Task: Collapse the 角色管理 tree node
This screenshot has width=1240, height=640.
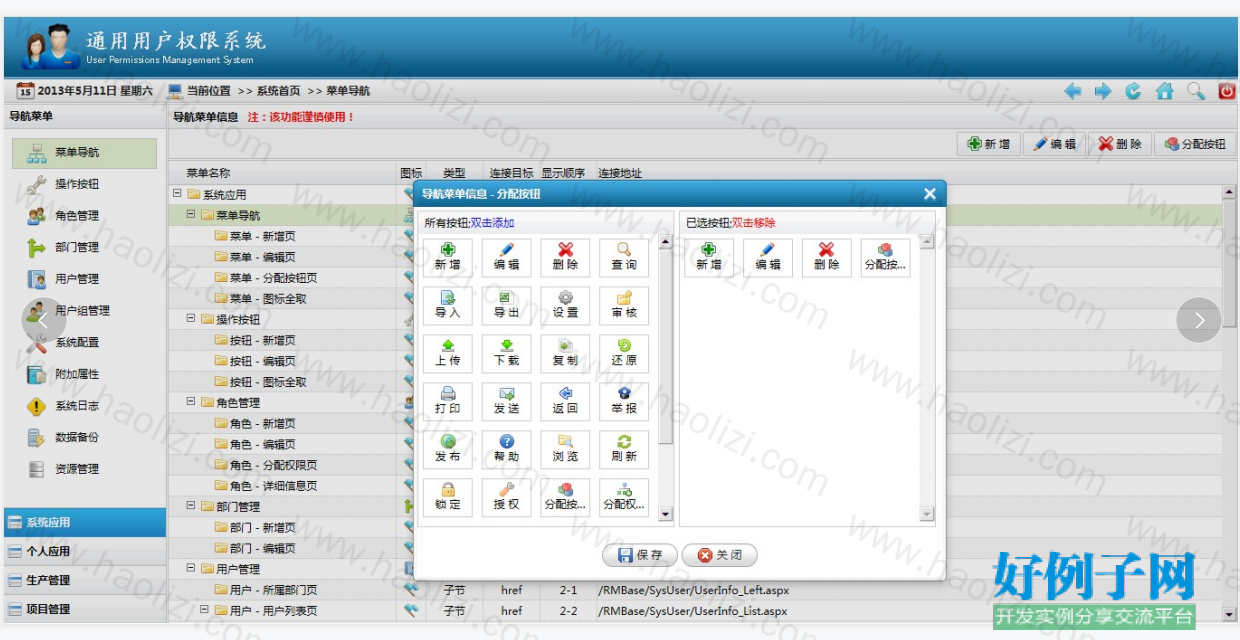Action: (x=191, y=402)
